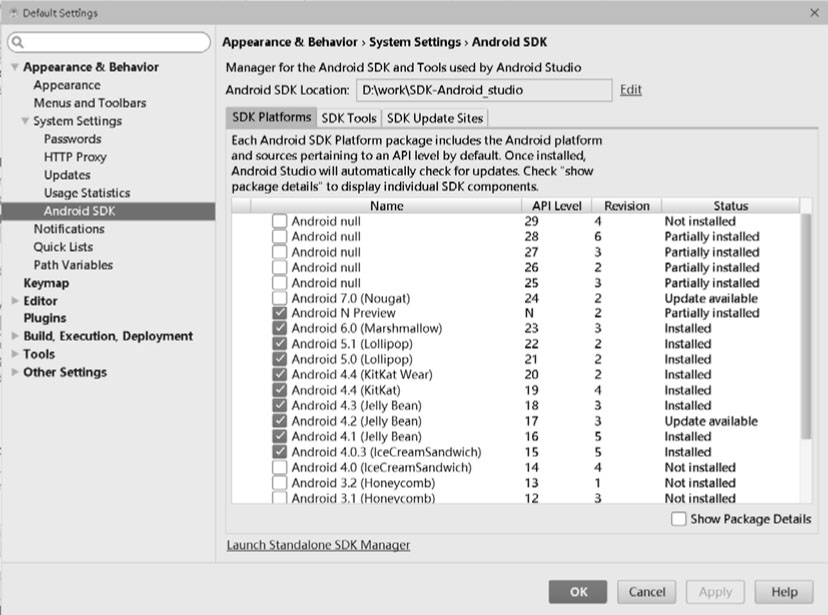Viewport: 828px width, 615px height.
Task: Click the SDK platforms list scrollbar
Action: coord(805,326)
